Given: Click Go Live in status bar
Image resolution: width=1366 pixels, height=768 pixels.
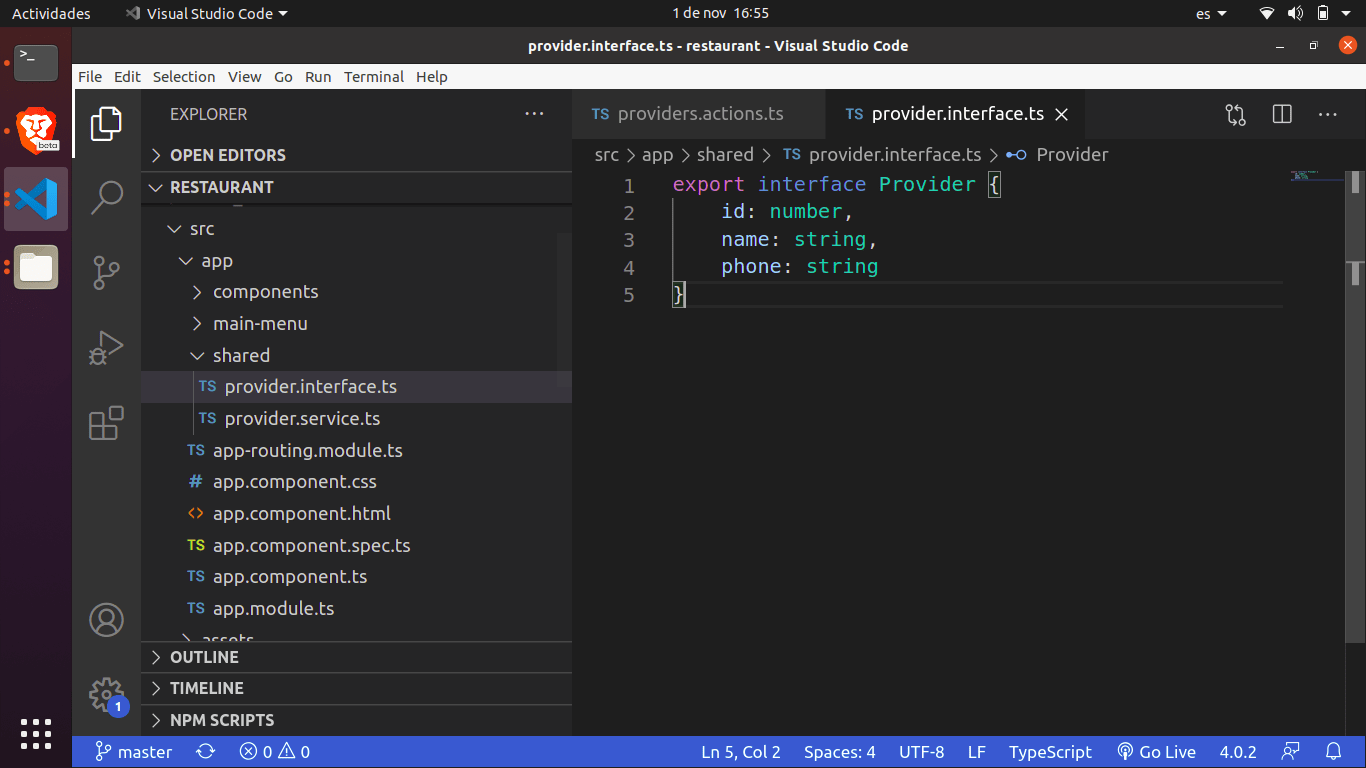Looking at the screenshot, I should point(1156,752).
